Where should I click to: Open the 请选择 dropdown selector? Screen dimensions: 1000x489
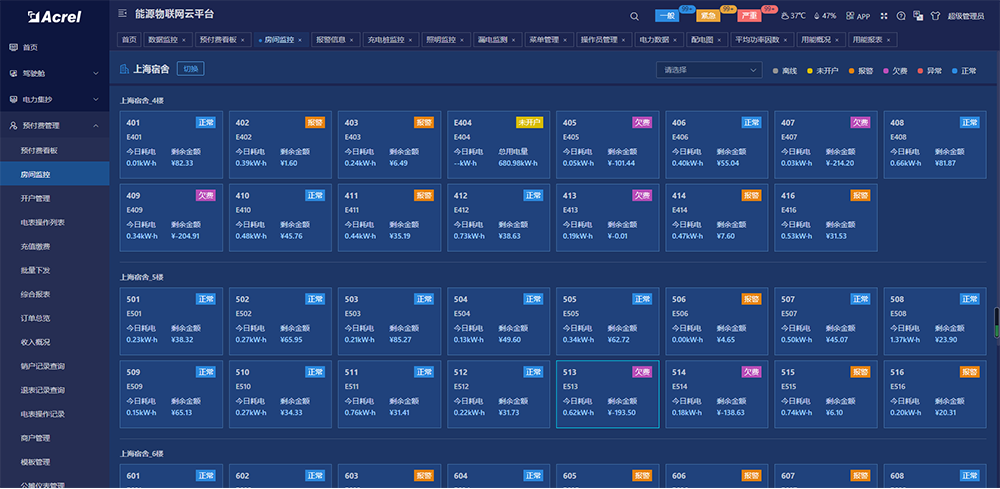pyautogui.click(x=711, y=70)
